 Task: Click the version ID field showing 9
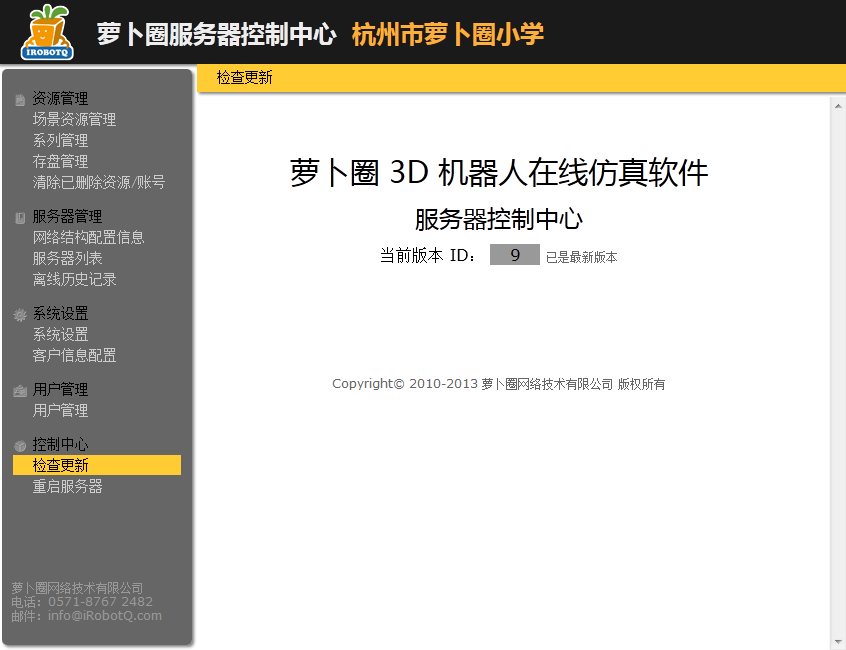pyautogui.click(x=515, y=255)
